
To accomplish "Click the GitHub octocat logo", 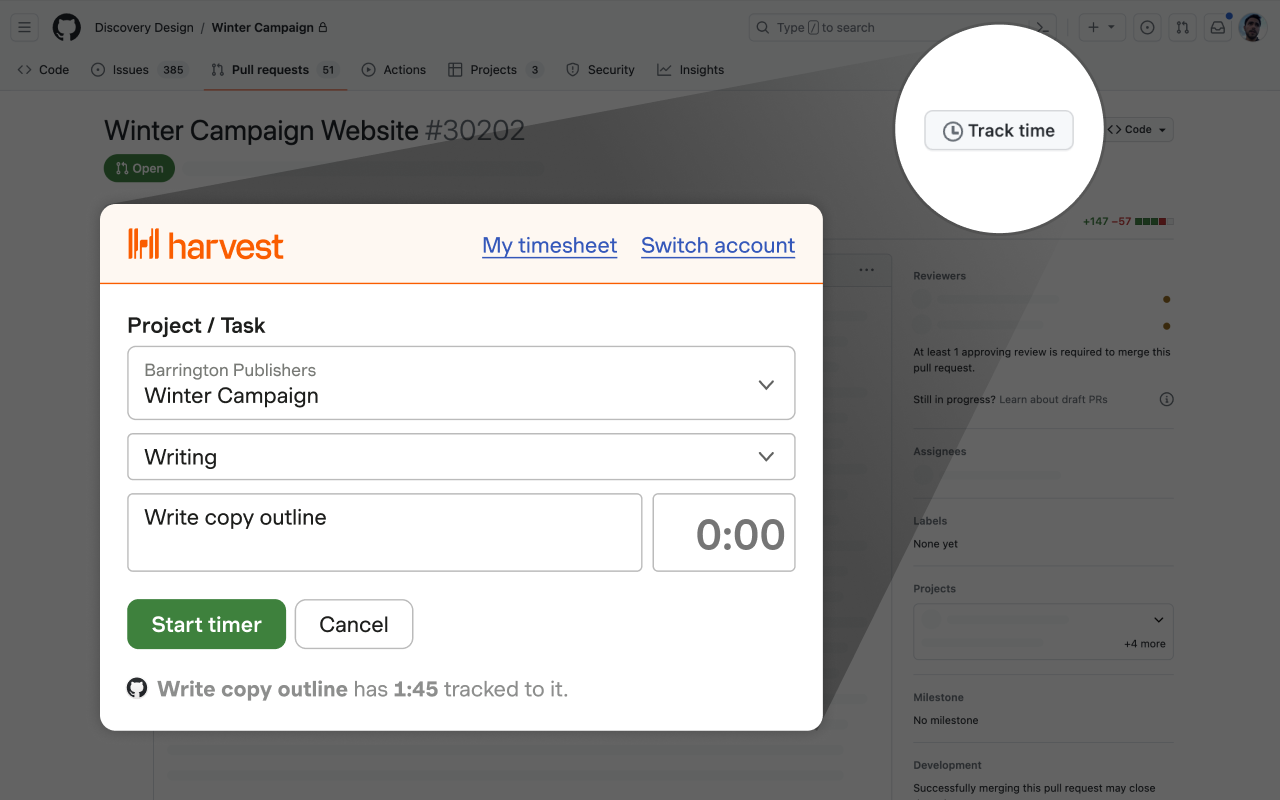I will (67, 28).
